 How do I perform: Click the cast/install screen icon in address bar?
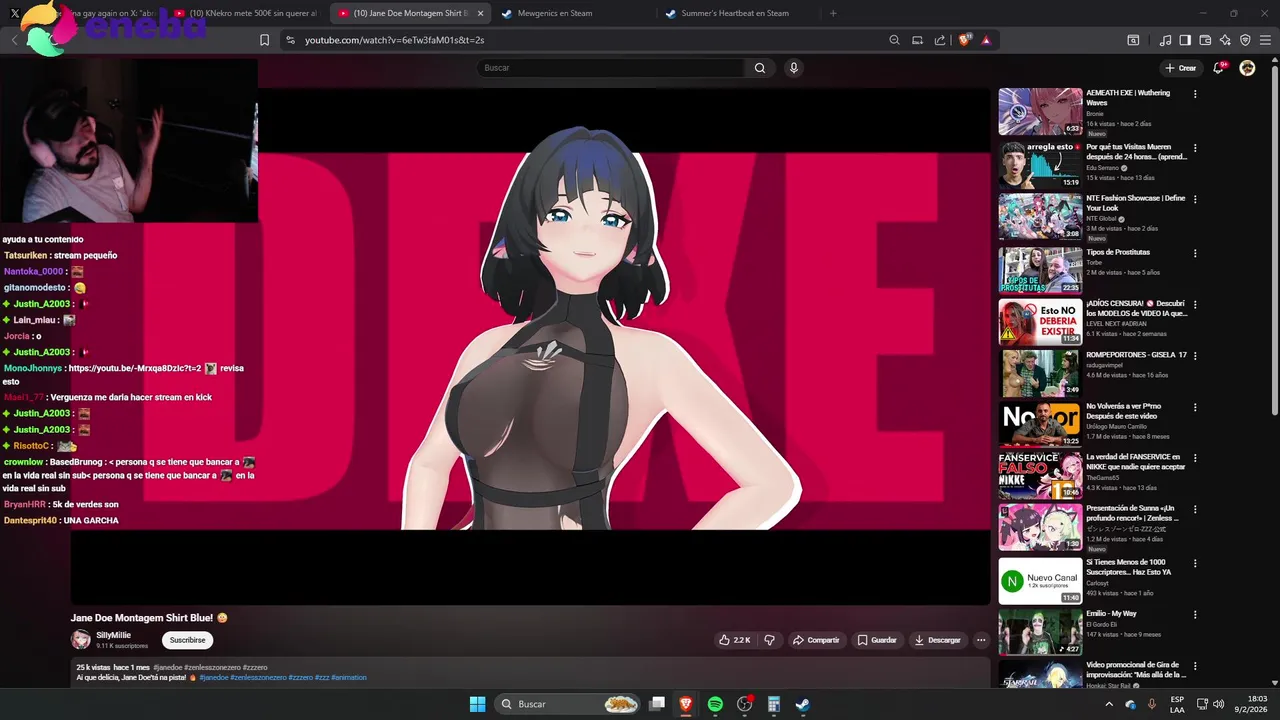coord(917,40)
